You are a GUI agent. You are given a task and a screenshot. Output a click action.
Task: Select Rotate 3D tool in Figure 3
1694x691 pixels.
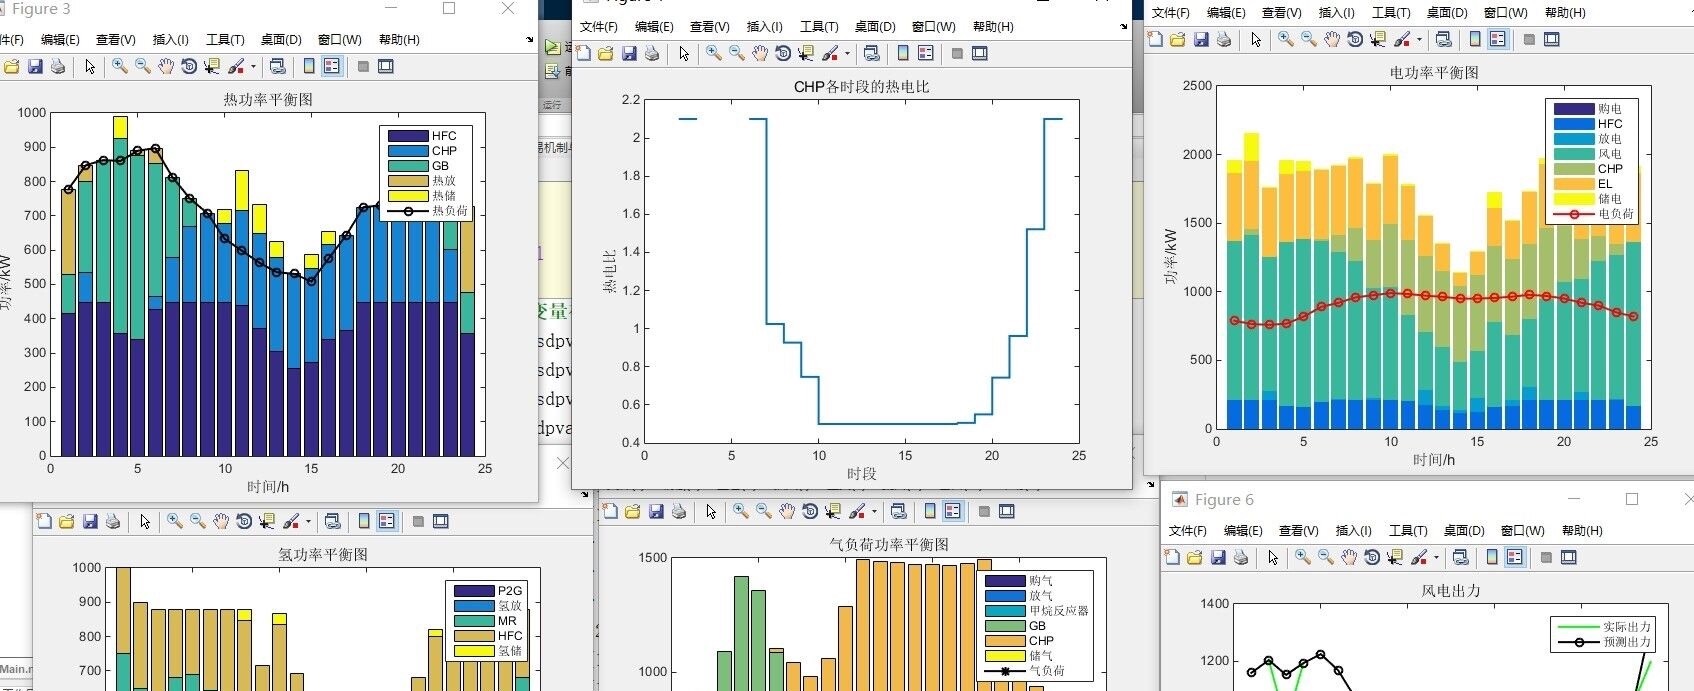[x=189, y=66]
